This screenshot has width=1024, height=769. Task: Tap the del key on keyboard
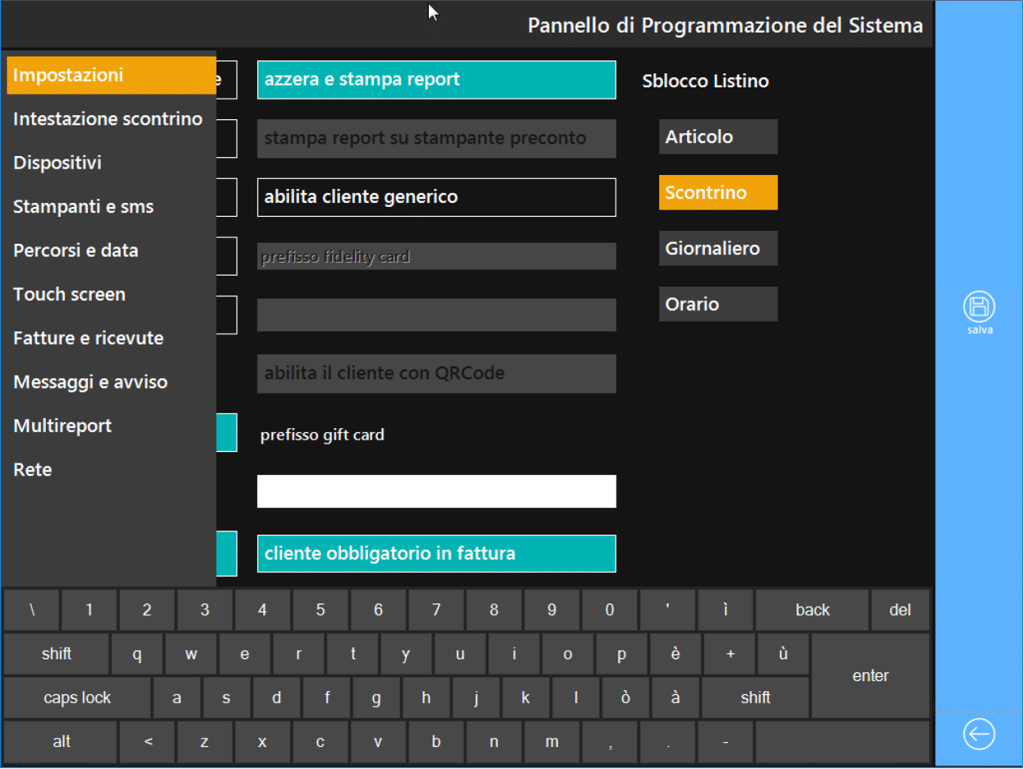tap(900, 610)
